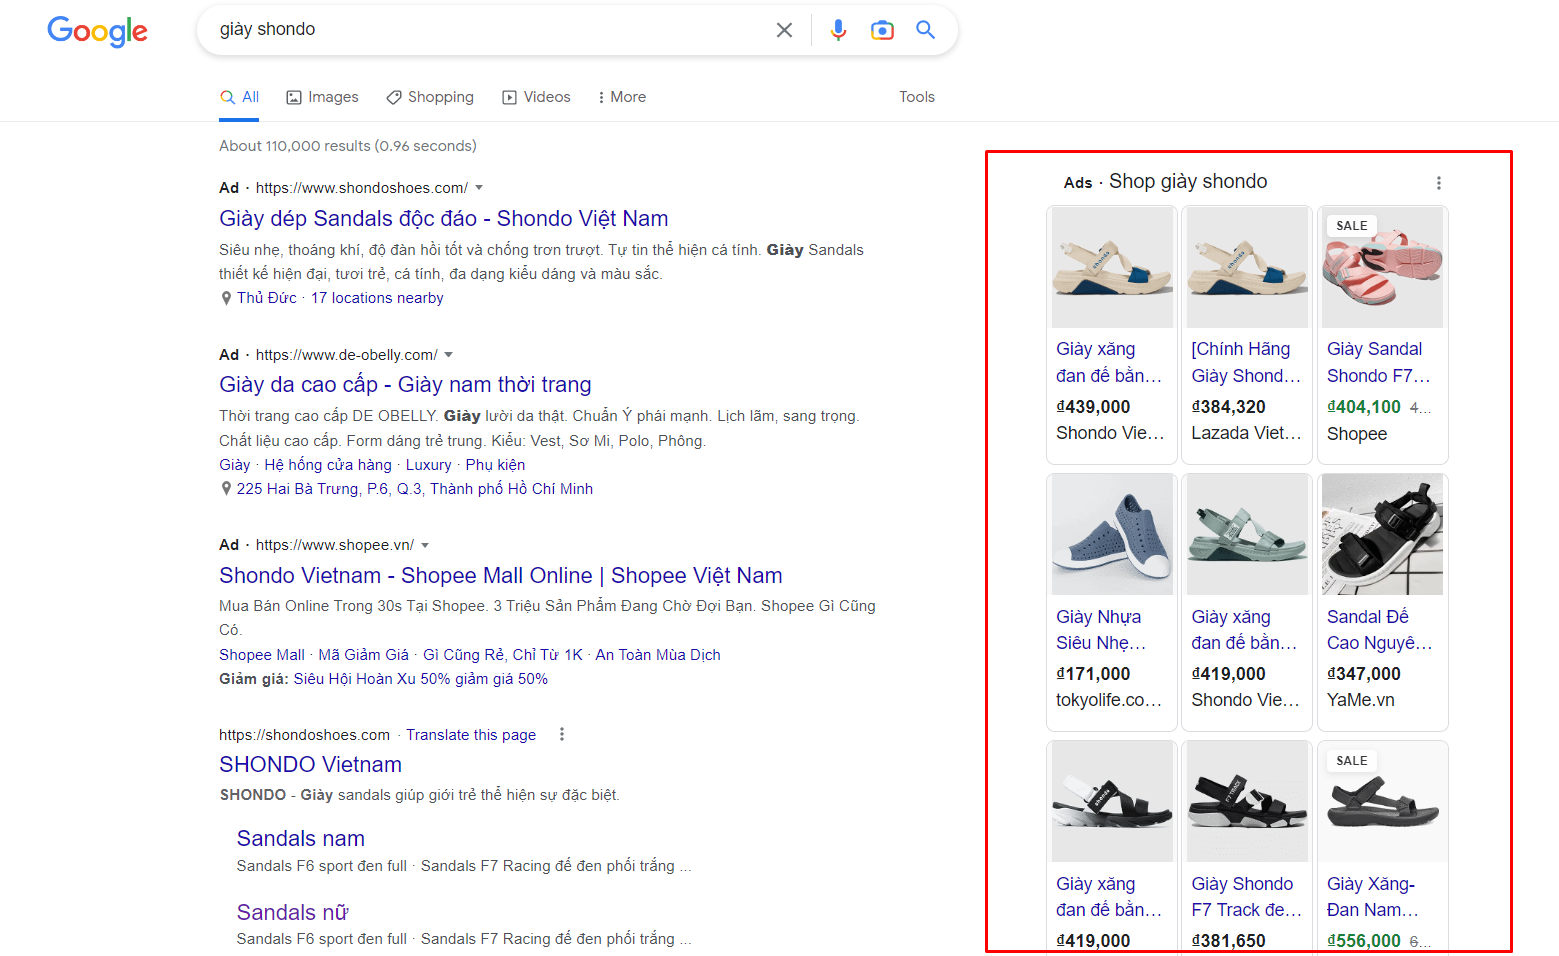Viewport: 1559px width, 956px height.
Task: Start voice search with microphone icon
Action: [838, 30]
